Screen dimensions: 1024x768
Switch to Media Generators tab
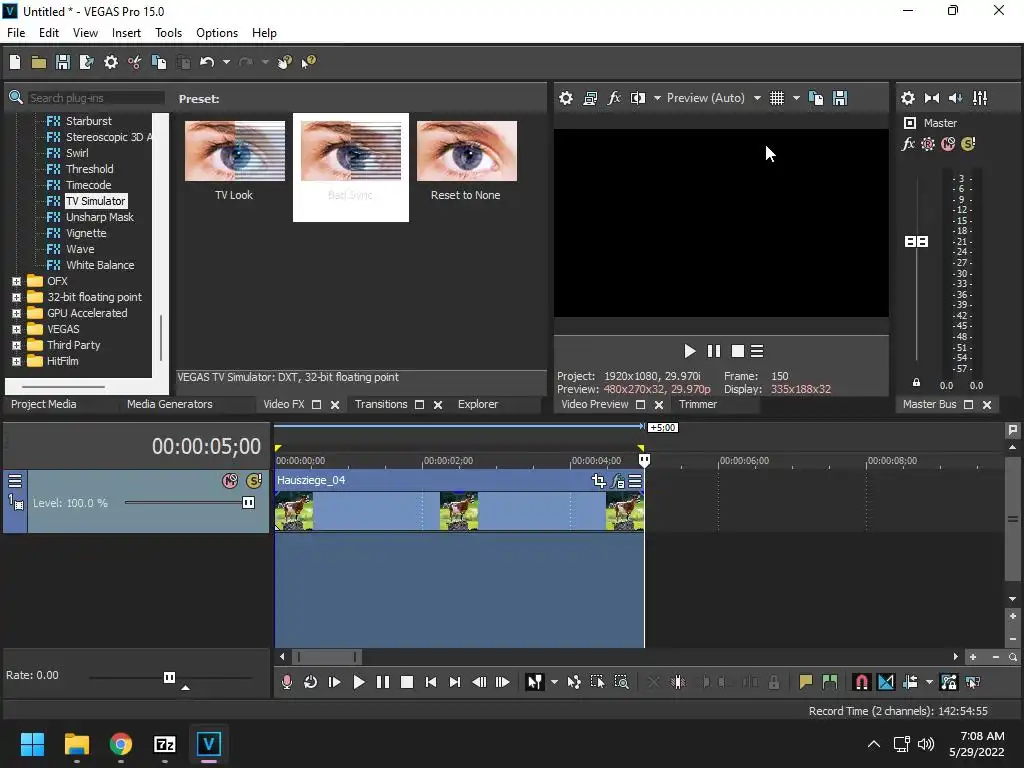170,404
